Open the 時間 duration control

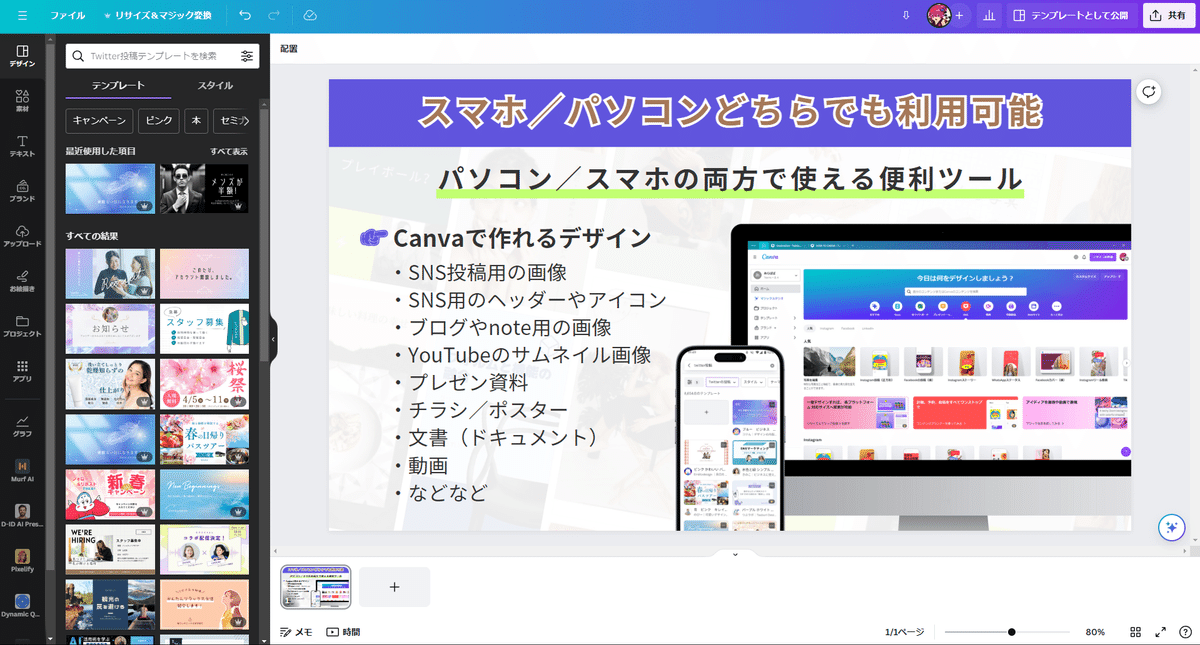pos(343,632)
